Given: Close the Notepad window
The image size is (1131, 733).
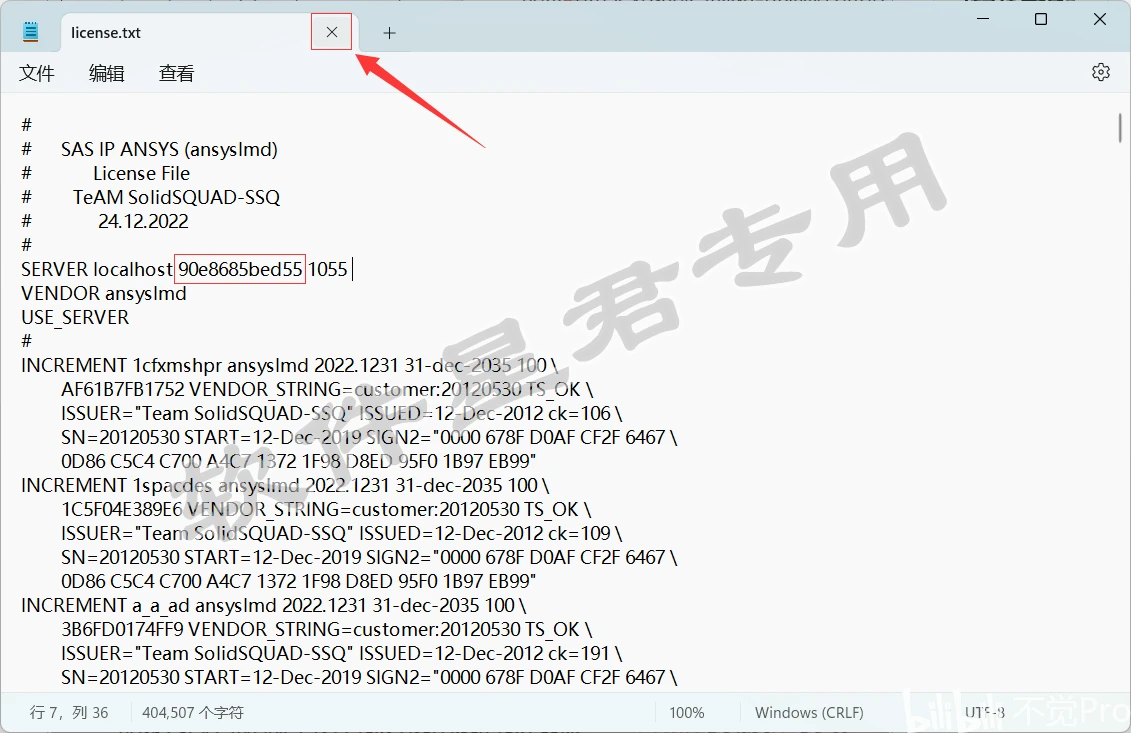Looking at the screenshot, I should 1099,19.
